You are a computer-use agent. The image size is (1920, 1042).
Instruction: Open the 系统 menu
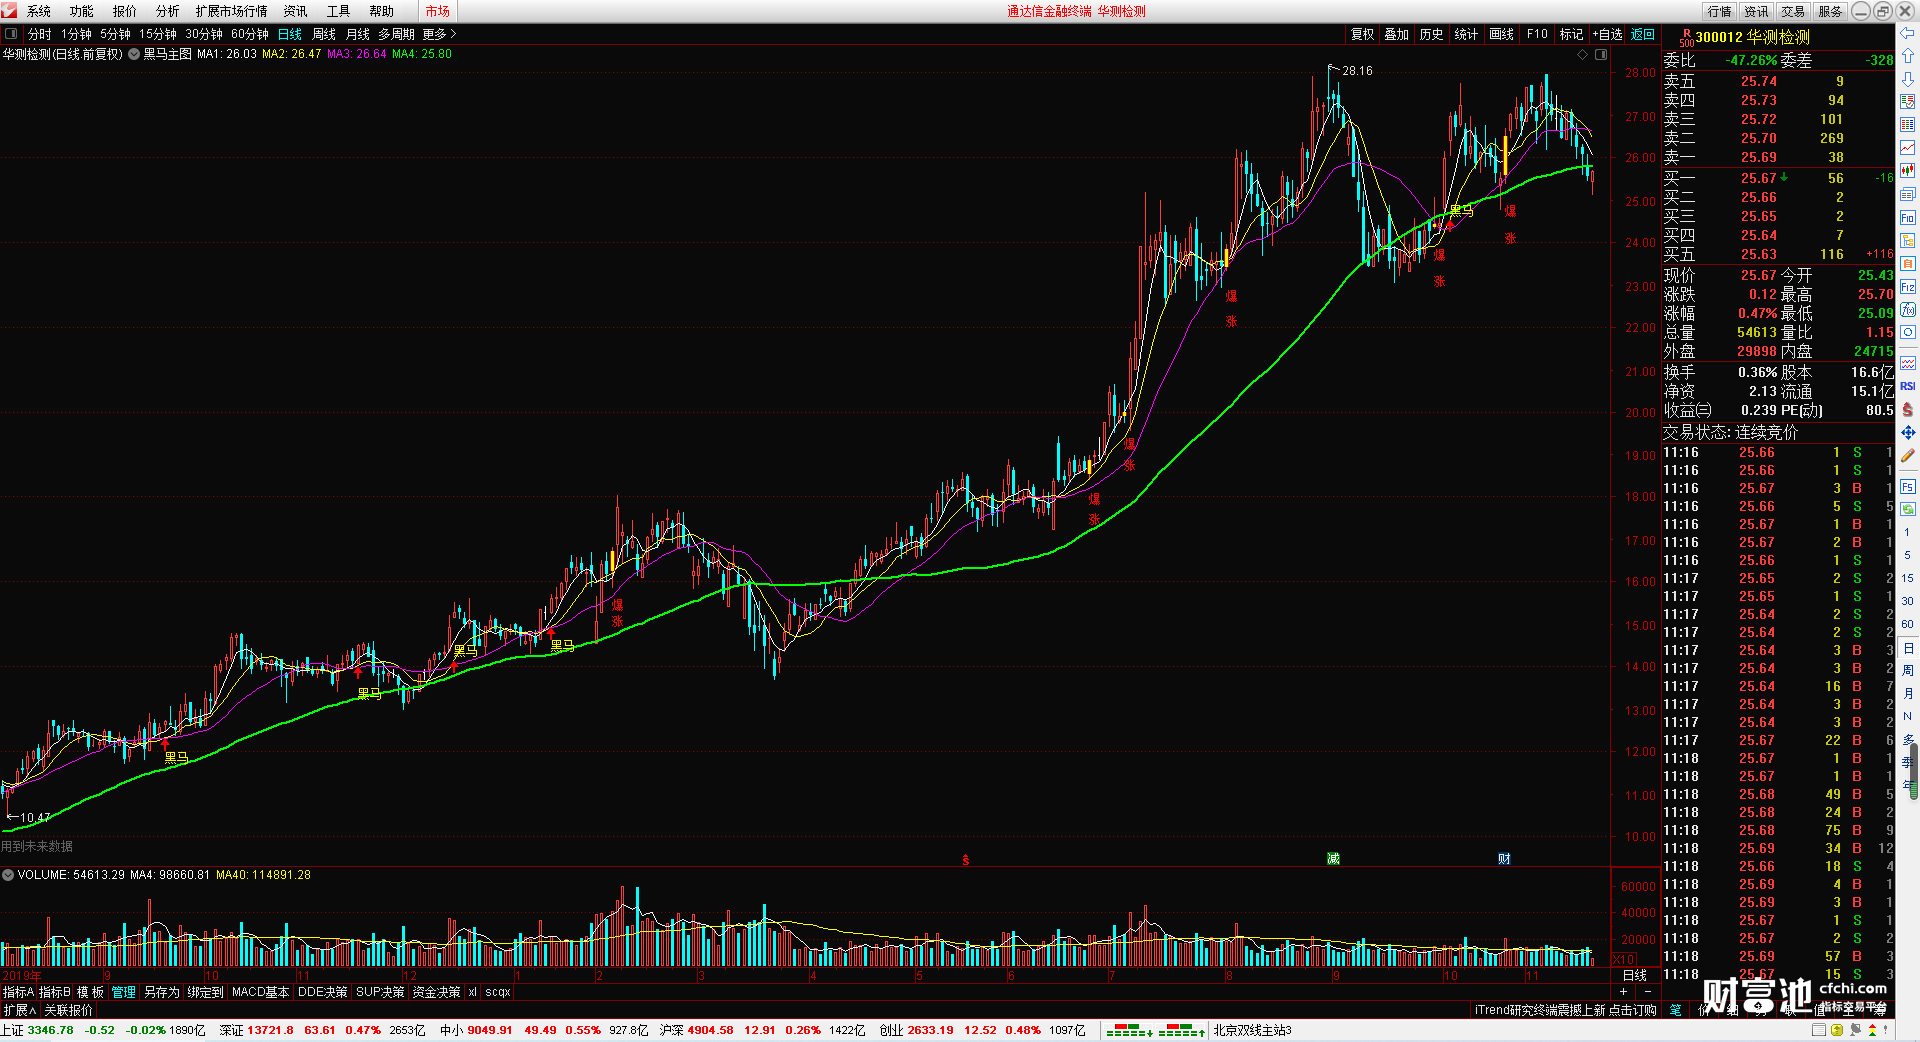click(x=39, y=11)
